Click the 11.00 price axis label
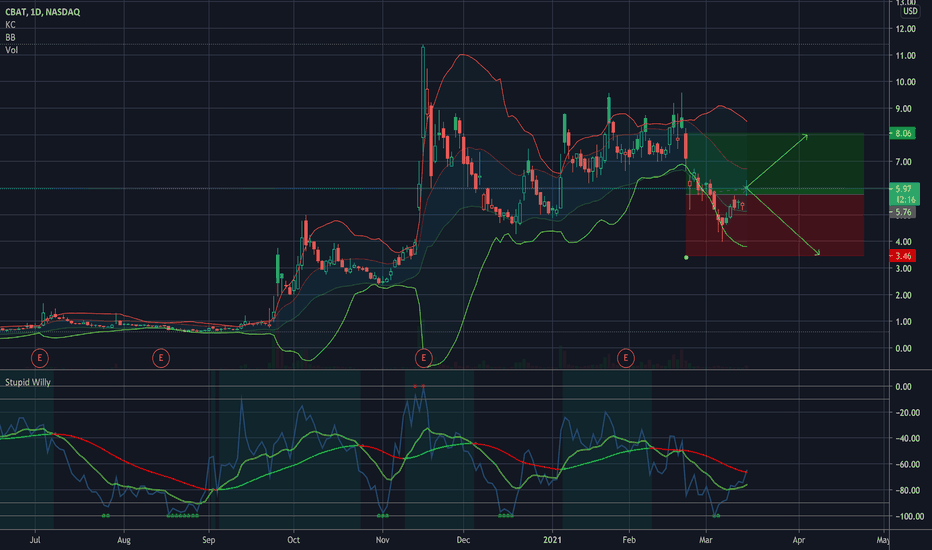 coord(905,56)
